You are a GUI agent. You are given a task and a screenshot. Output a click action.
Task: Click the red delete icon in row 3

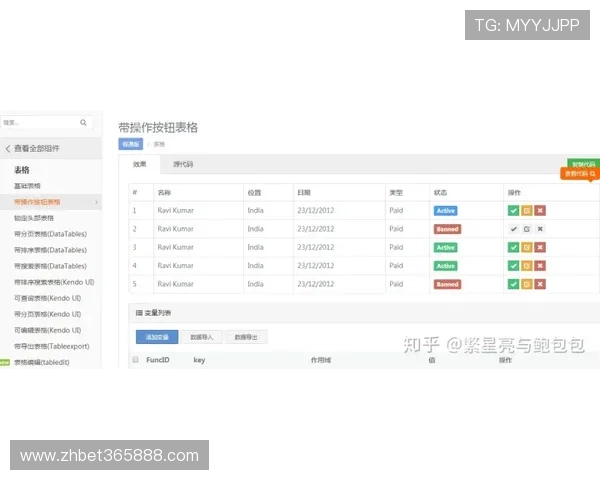click(x=540, y=247)
